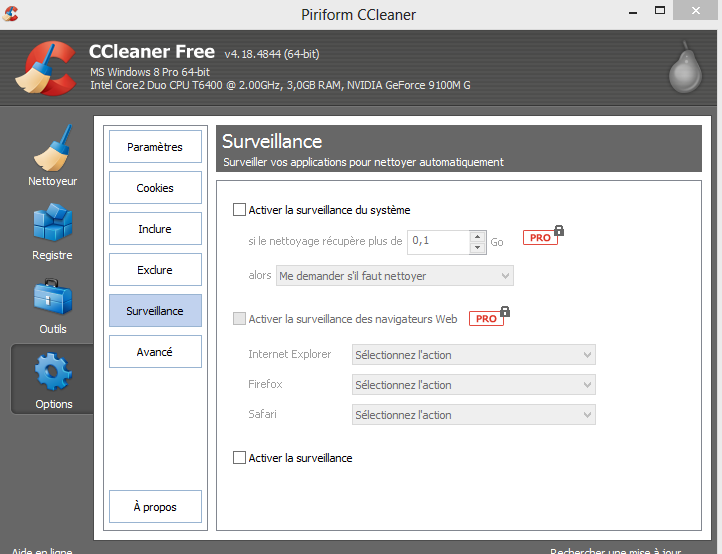Expand the 'Me demander s'il faut nettoyer' dropdown
Viewport: 722px width, 554px height.
coord(395,276)
